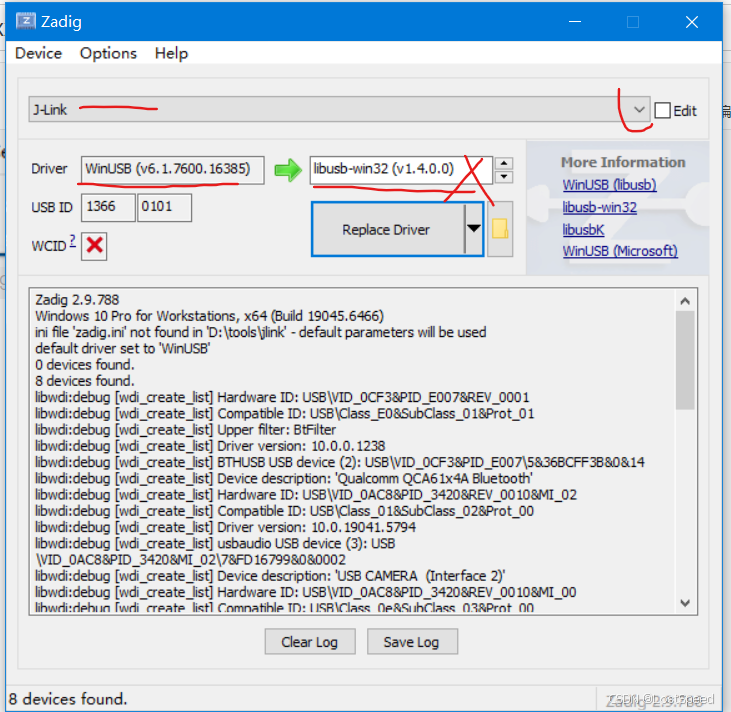
Task: Click the log scrollbar up arrow
Action: (685, 301)
